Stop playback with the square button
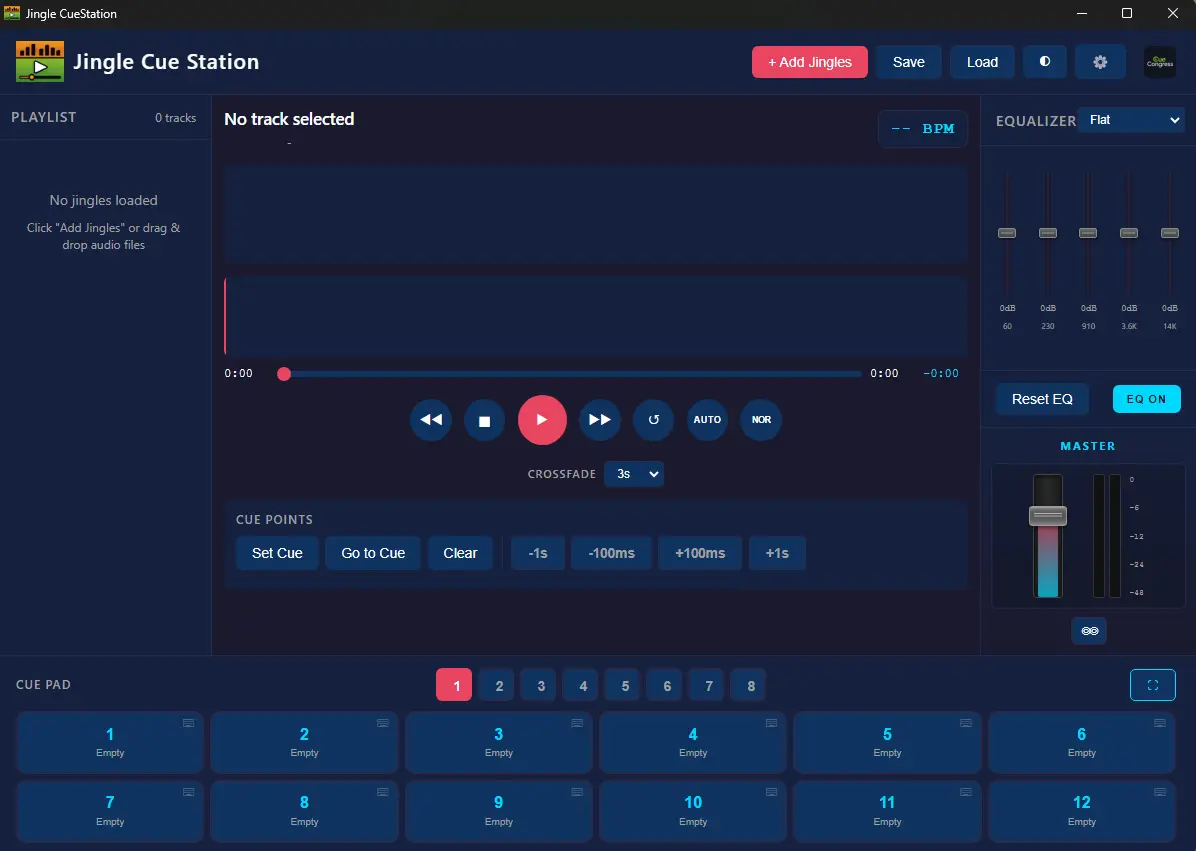The height and width of the screenshot is (851, 1196). (484, 420)
